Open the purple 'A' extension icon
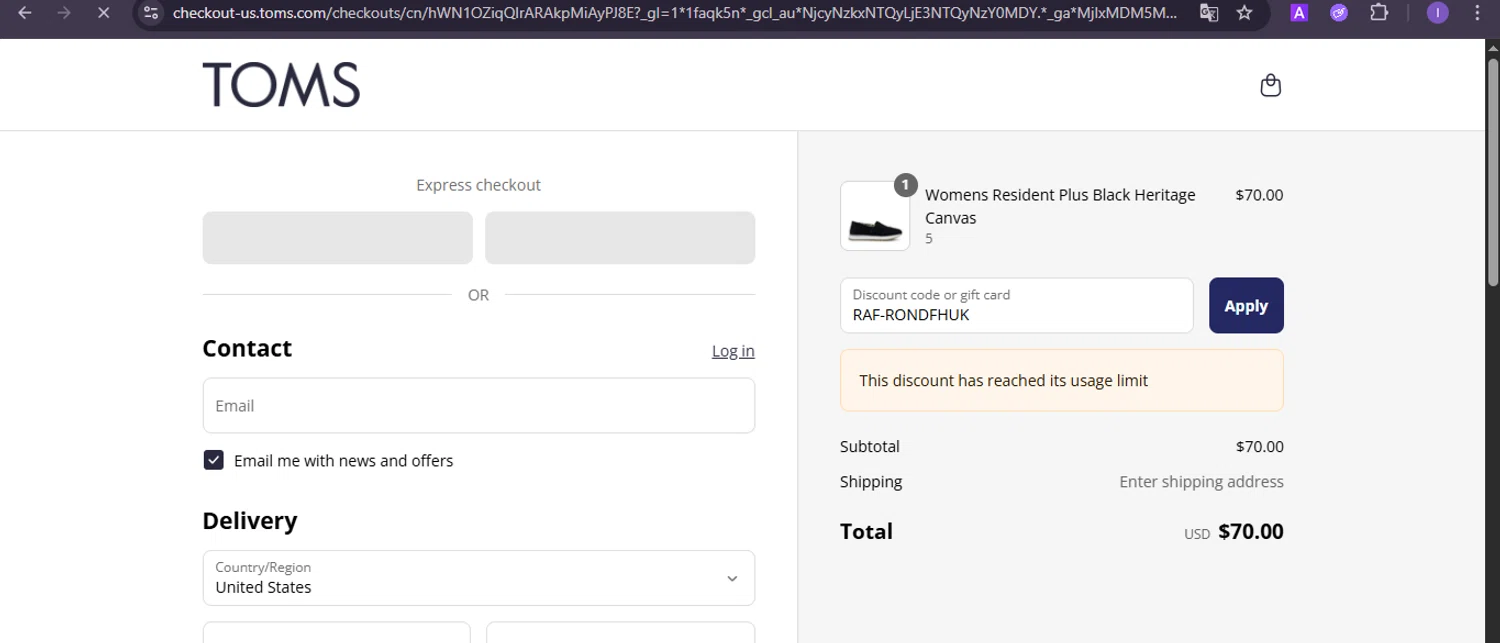 coord(1299,13)
